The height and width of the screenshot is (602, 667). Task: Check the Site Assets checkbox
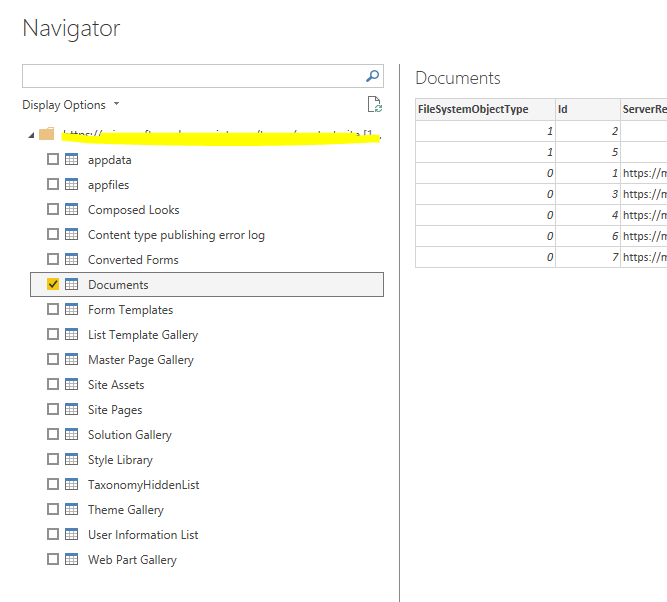53,384
